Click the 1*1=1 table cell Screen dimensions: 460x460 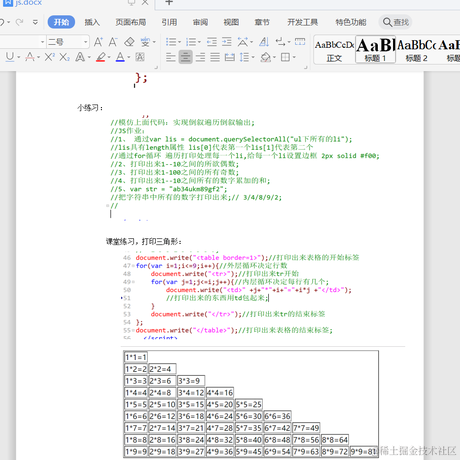136,357
